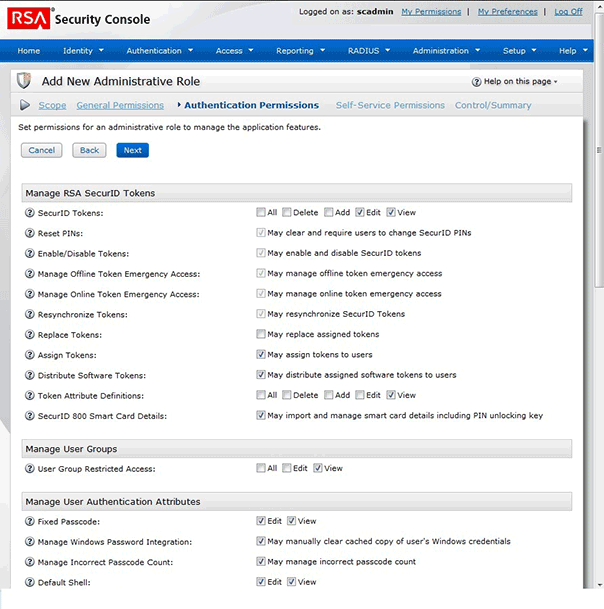
Task: Click the wizard step arrow icon before Scope
Action: pos(25,105)
